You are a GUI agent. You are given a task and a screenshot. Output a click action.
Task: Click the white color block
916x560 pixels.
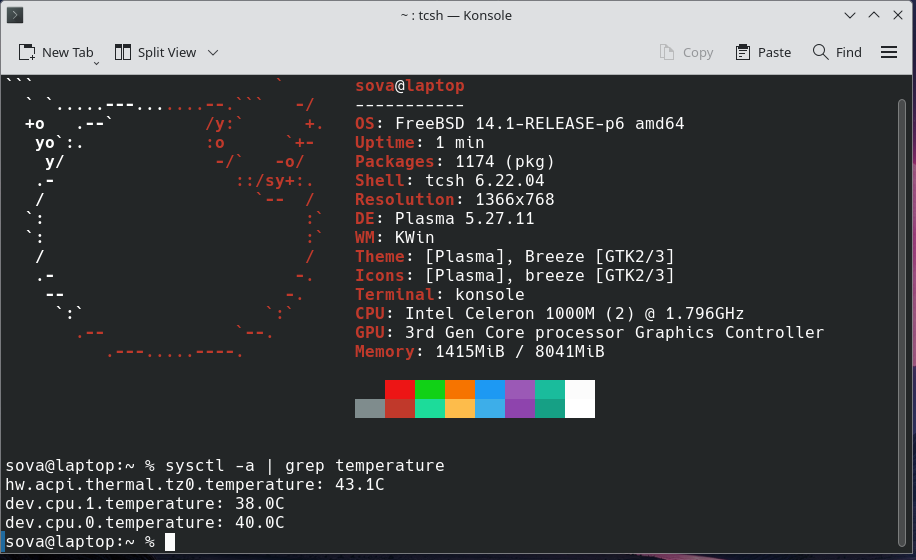pos(580,399)
